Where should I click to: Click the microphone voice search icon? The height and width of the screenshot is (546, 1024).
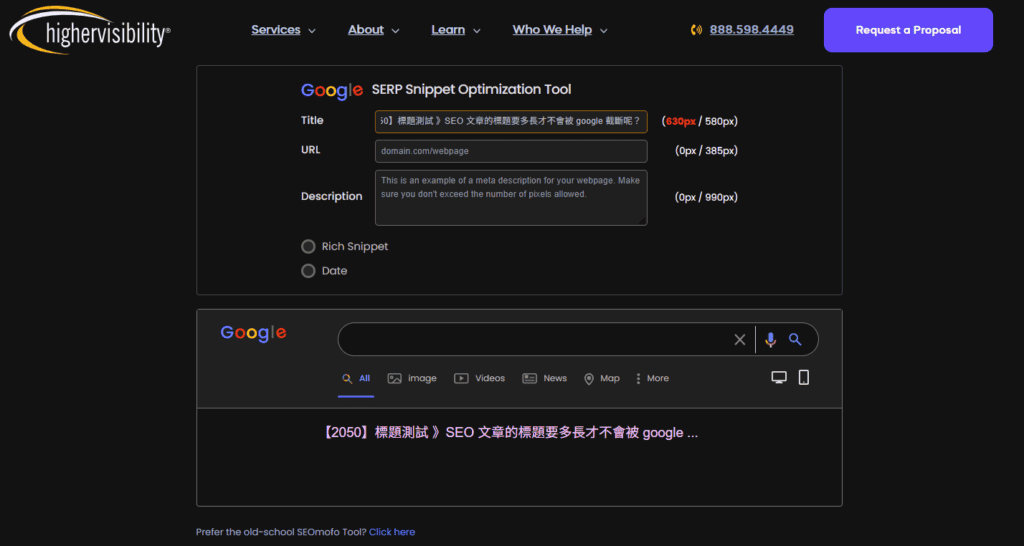771,340
